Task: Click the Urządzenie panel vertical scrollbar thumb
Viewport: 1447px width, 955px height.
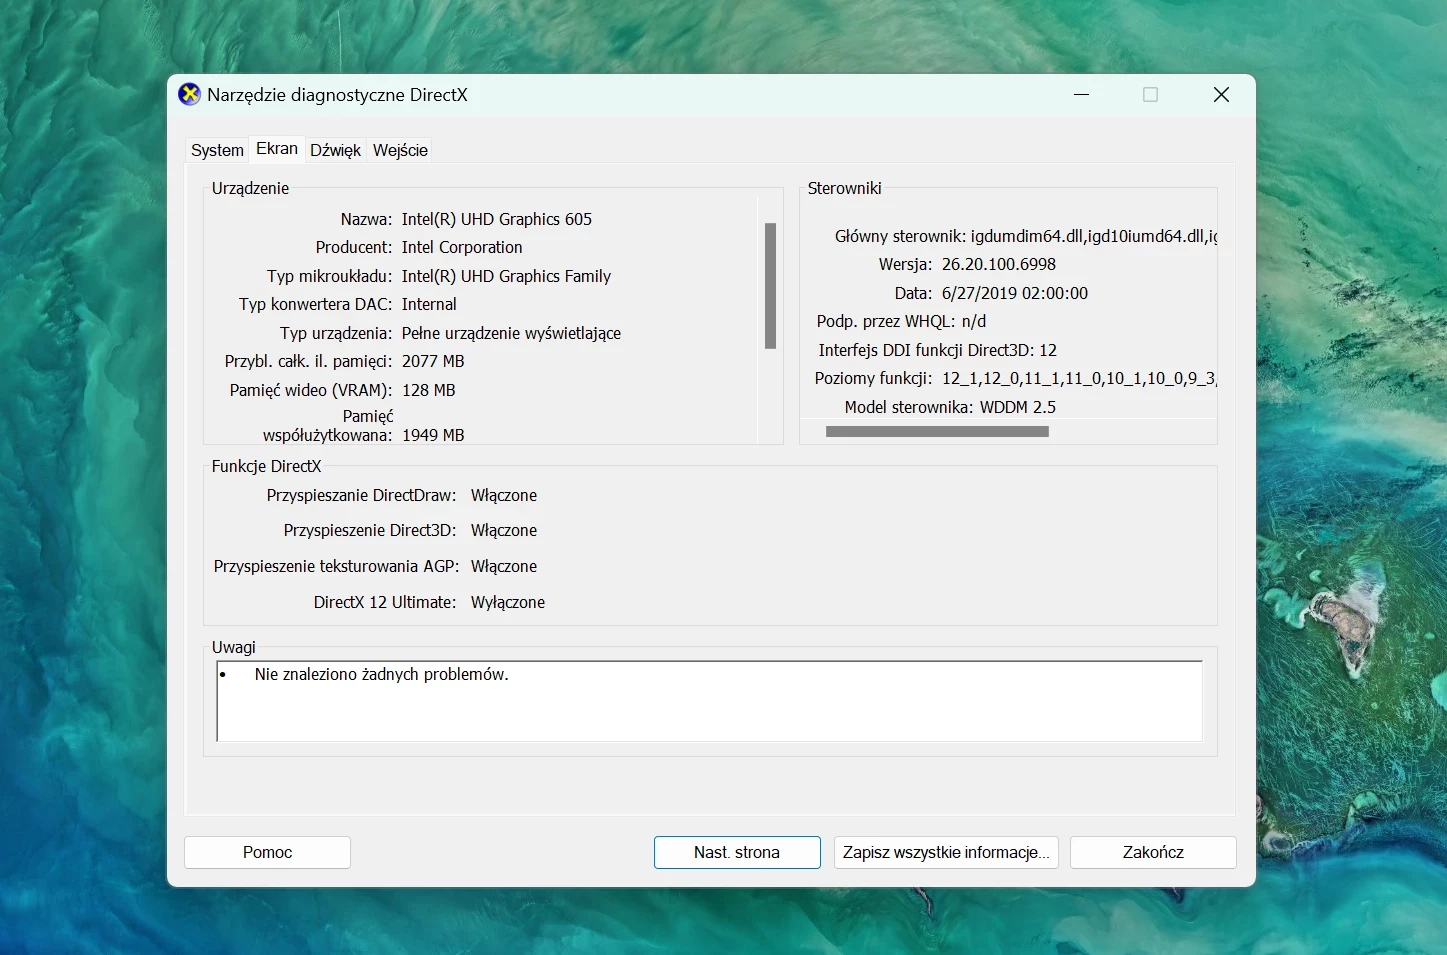Action: [770, 286]
